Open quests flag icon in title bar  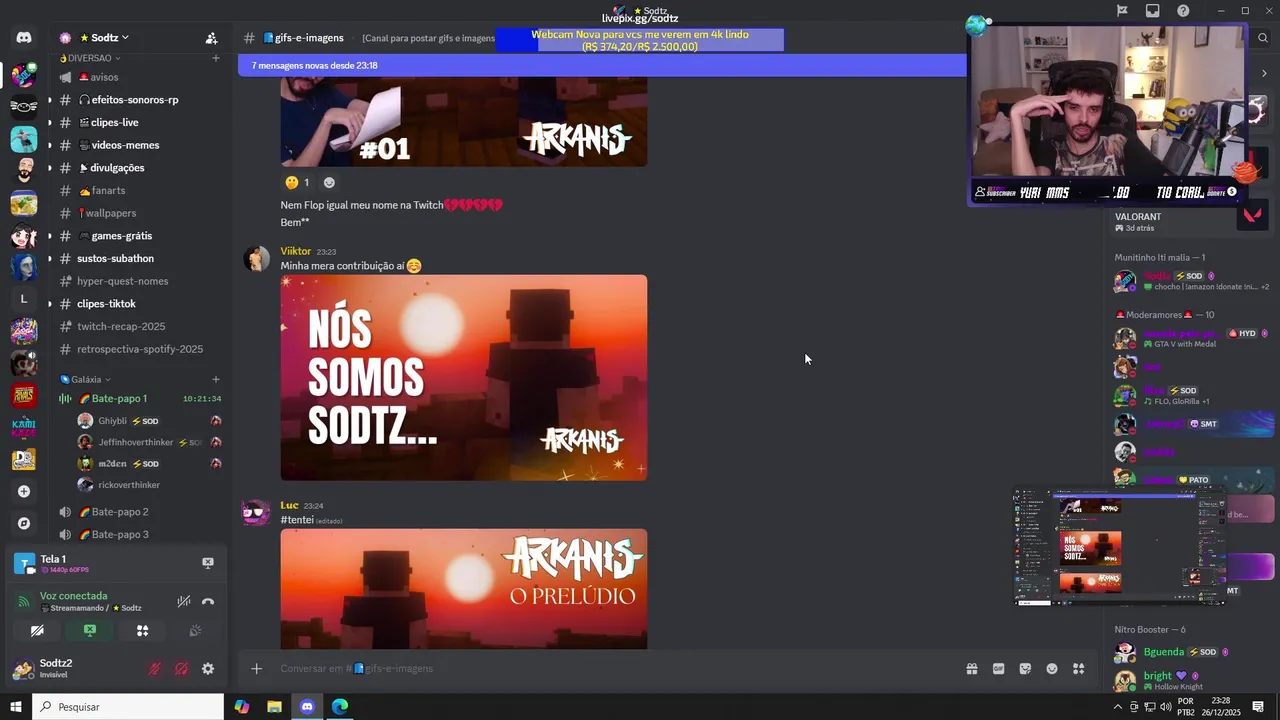point(1122,11)
